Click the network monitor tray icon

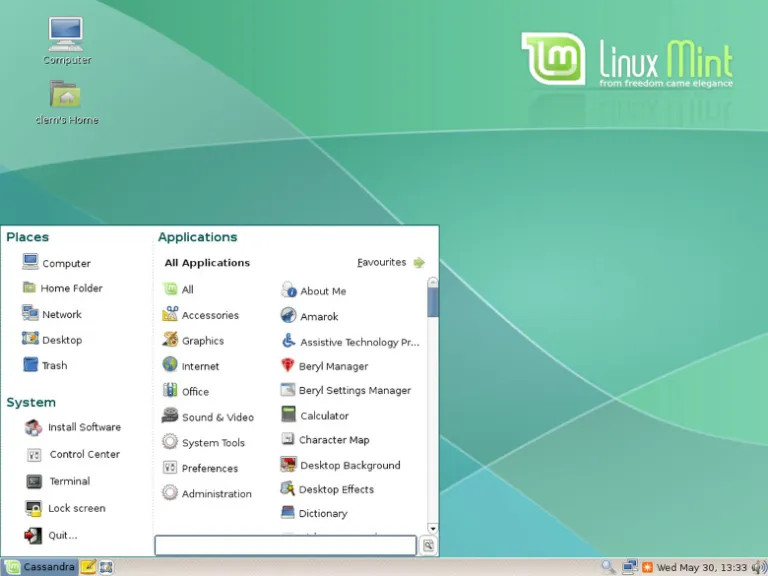(629, 567)
